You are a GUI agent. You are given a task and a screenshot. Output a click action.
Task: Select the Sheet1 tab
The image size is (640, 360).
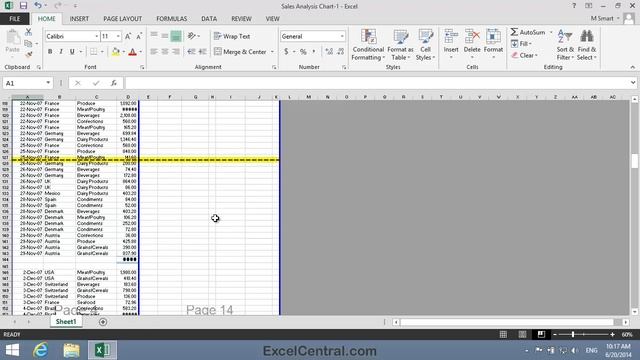click(66, 322)
